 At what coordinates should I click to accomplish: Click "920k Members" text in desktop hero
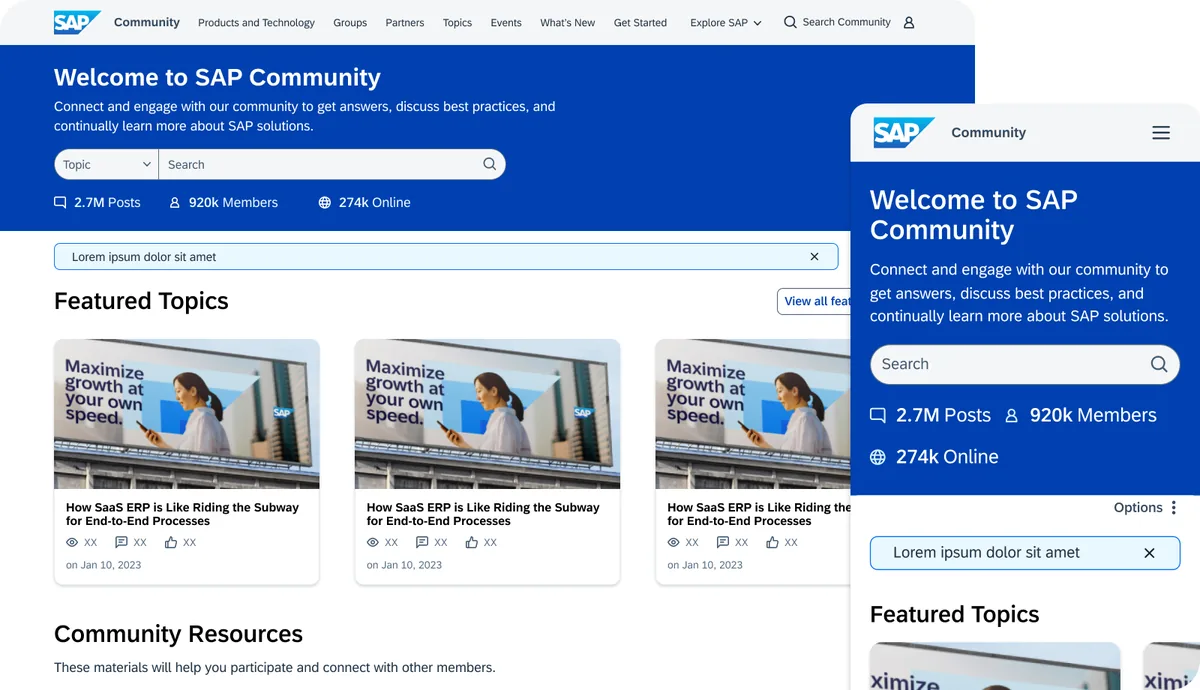point(233,202)
